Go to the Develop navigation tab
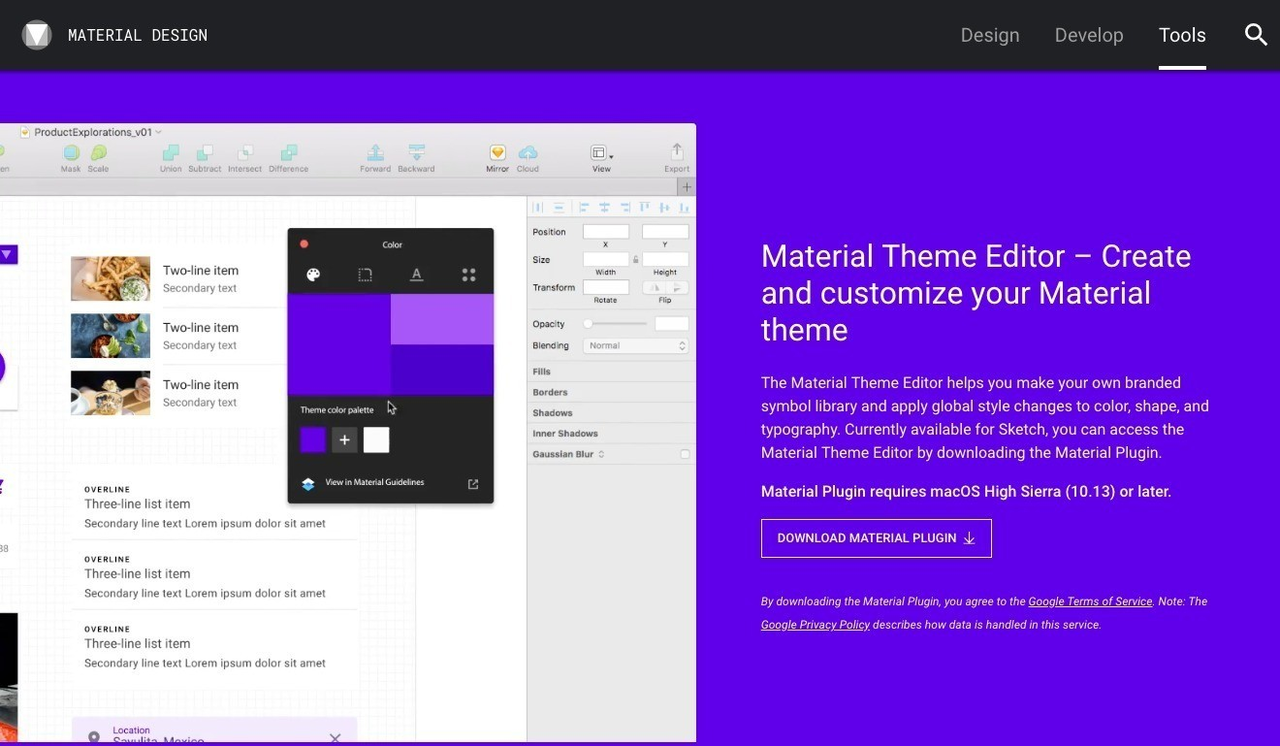The height and width of the screenshot is (746, 1280). point(1089,35)
